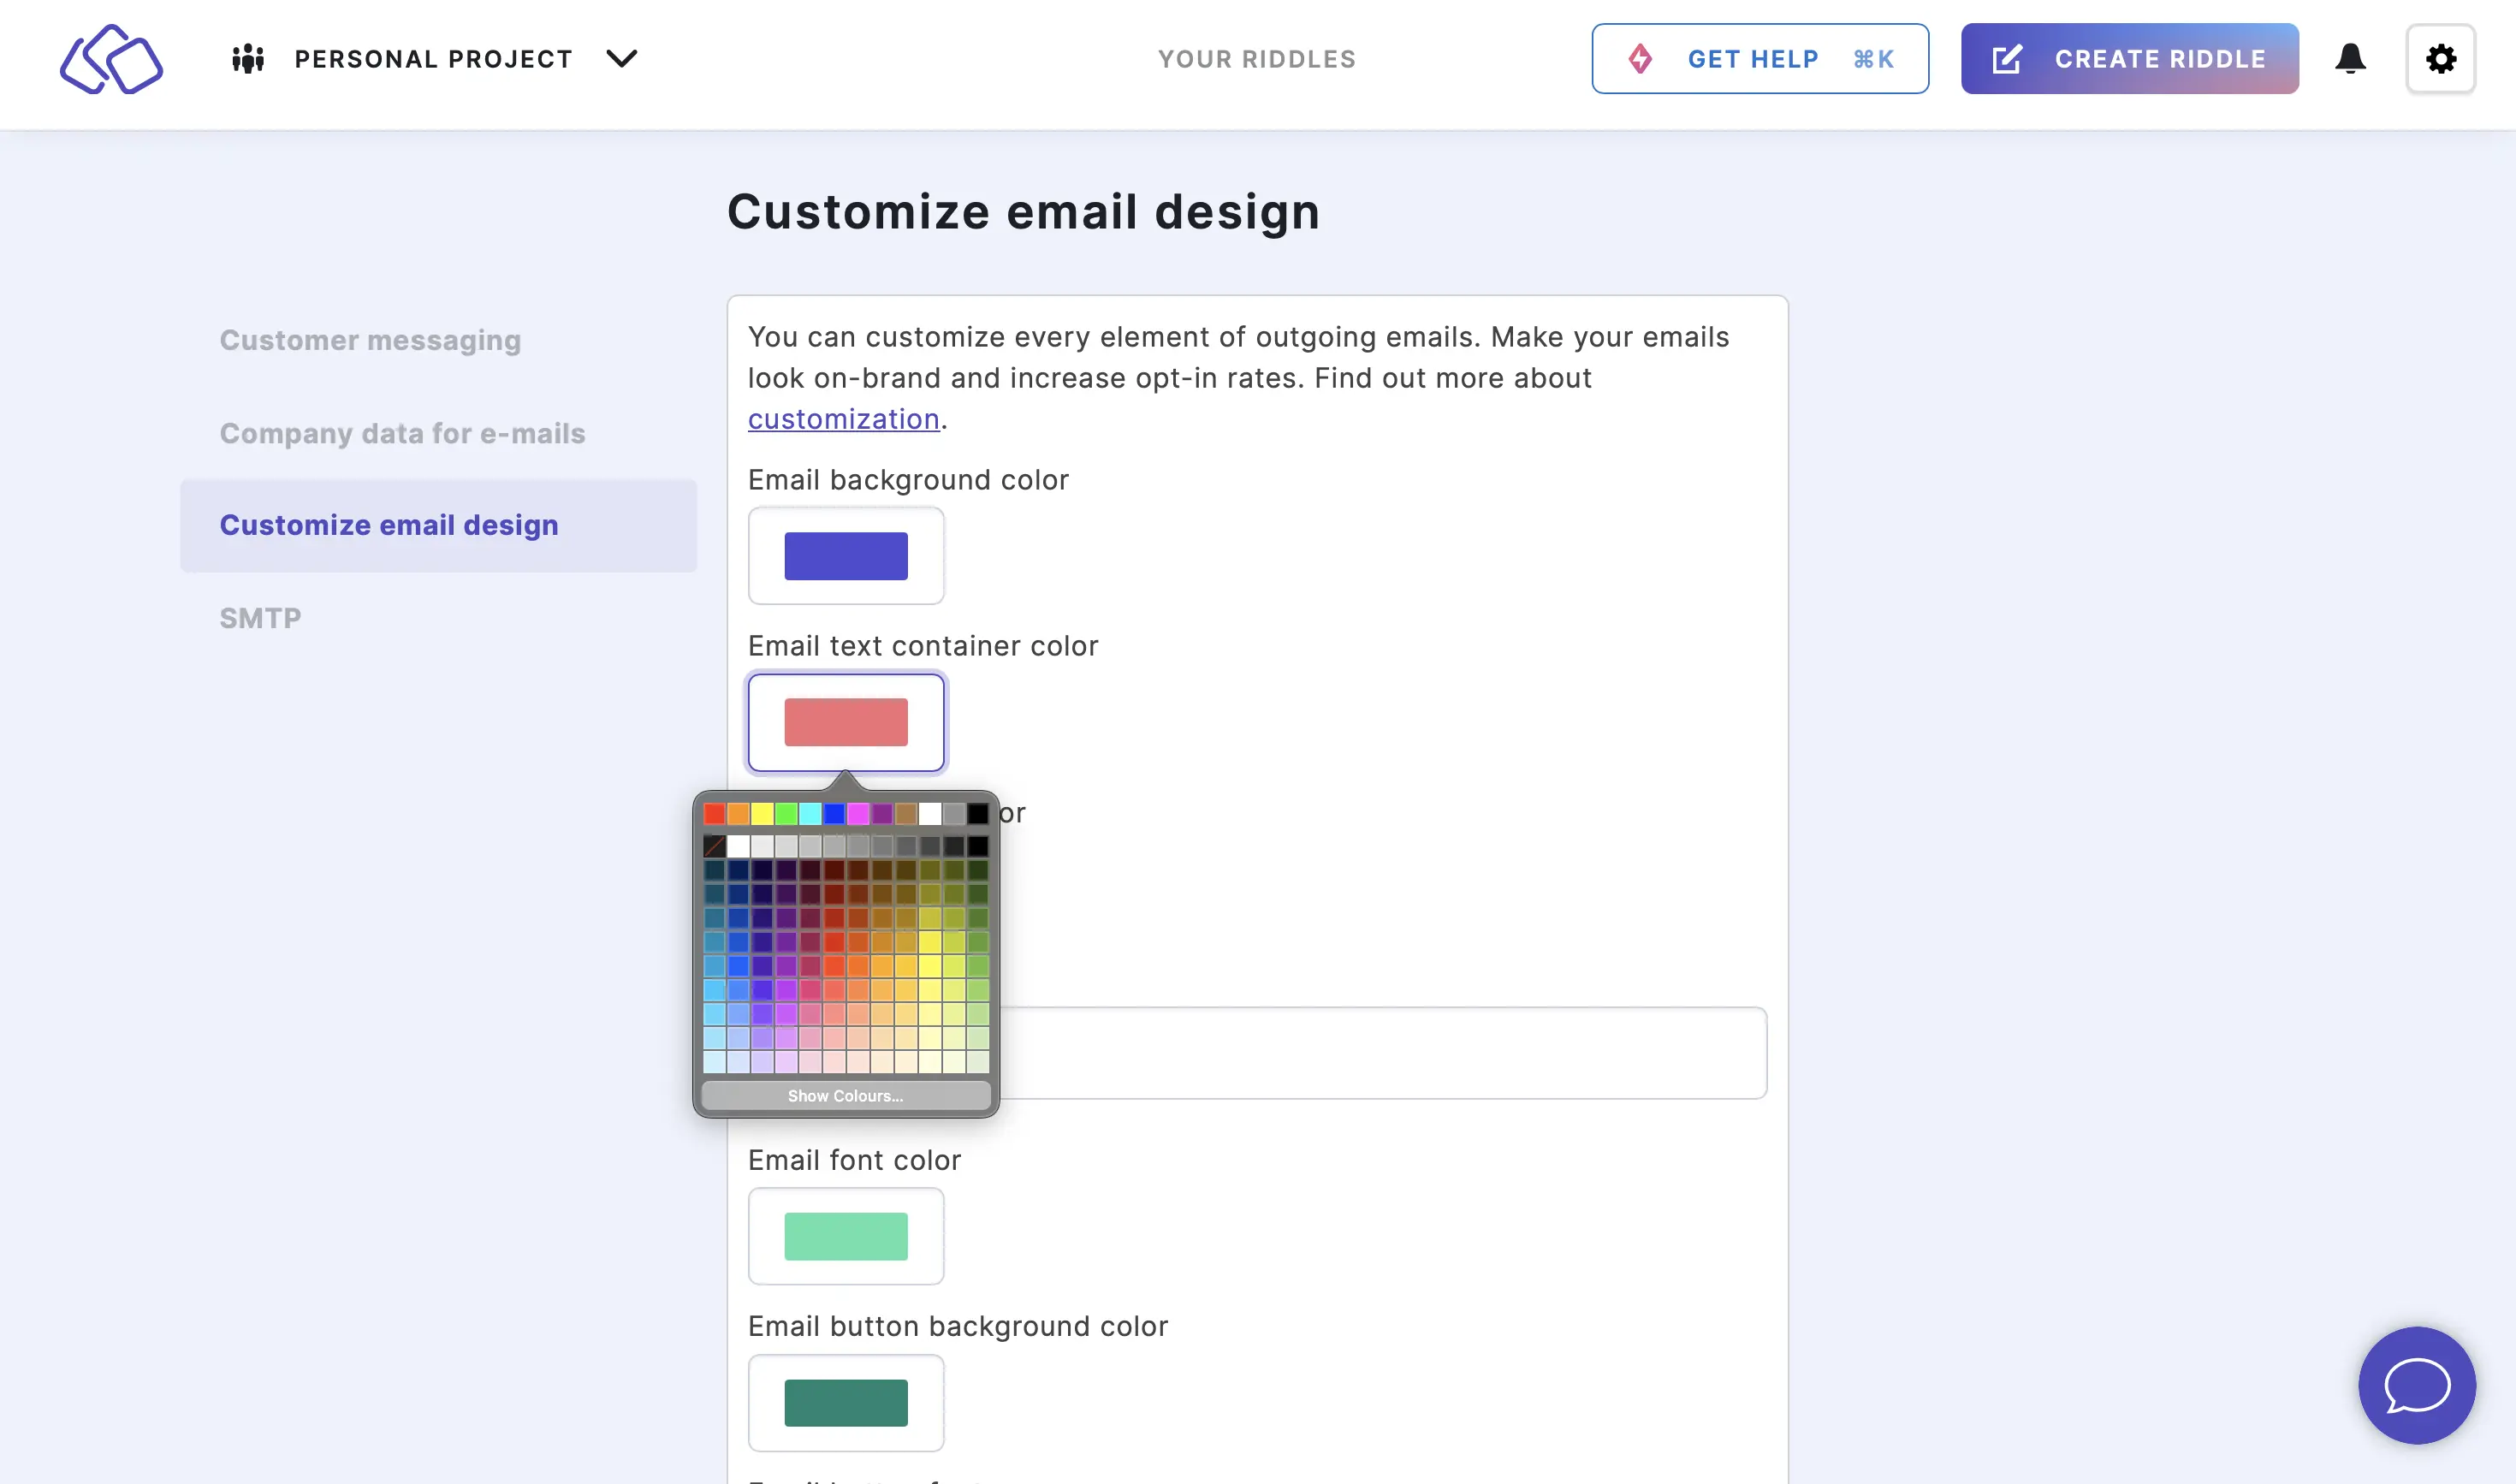This screenshot has width=2516, height=1484.
Task: Click the Email font color label
Action: (854, 1160)
